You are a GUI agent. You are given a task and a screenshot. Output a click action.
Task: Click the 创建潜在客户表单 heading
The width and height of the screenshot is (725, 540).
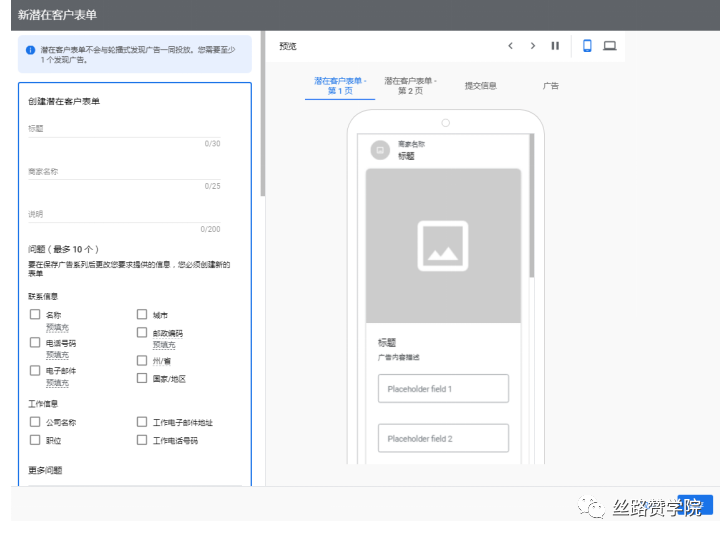coord(64,102)
